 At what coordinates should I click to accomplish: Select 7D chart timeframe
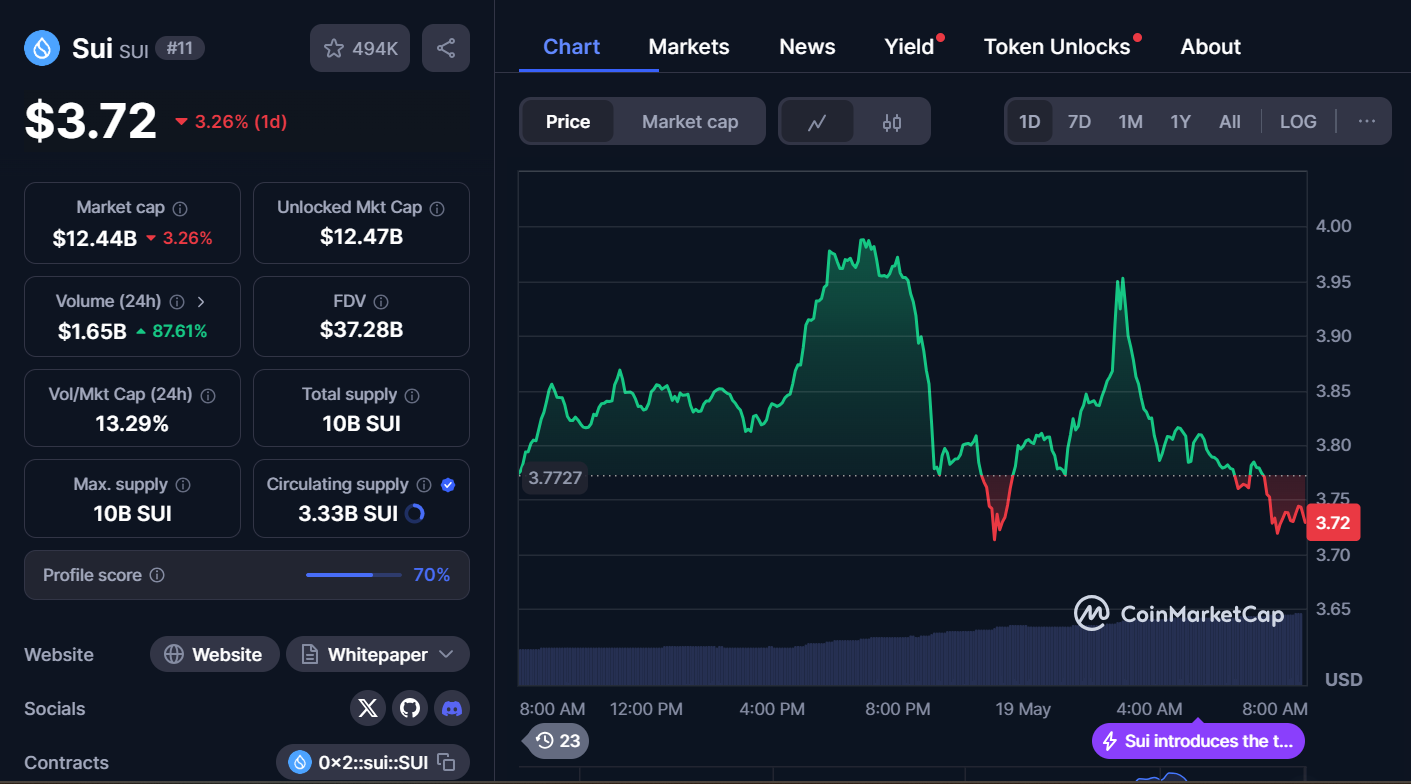[1079, 122]
